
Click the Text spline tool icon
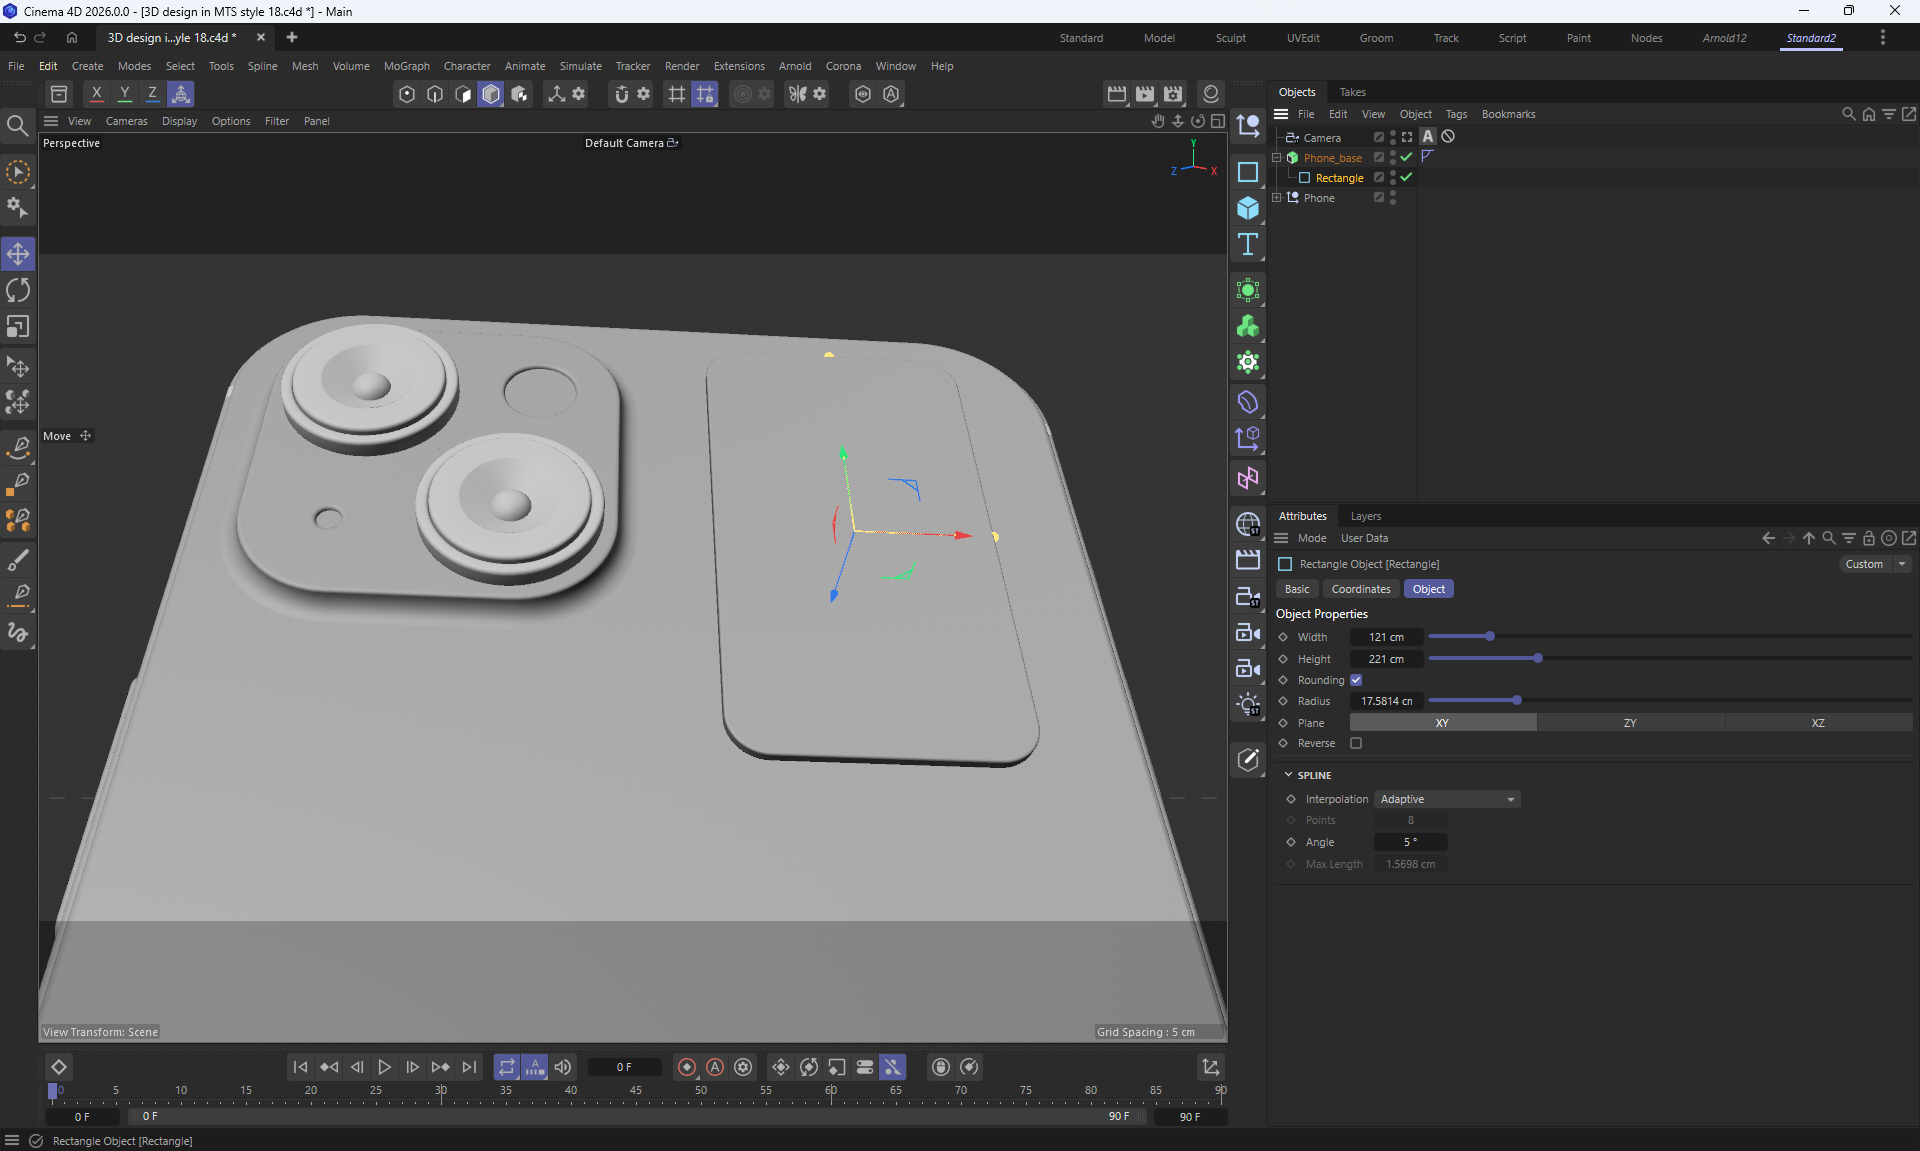(1247, 245)
